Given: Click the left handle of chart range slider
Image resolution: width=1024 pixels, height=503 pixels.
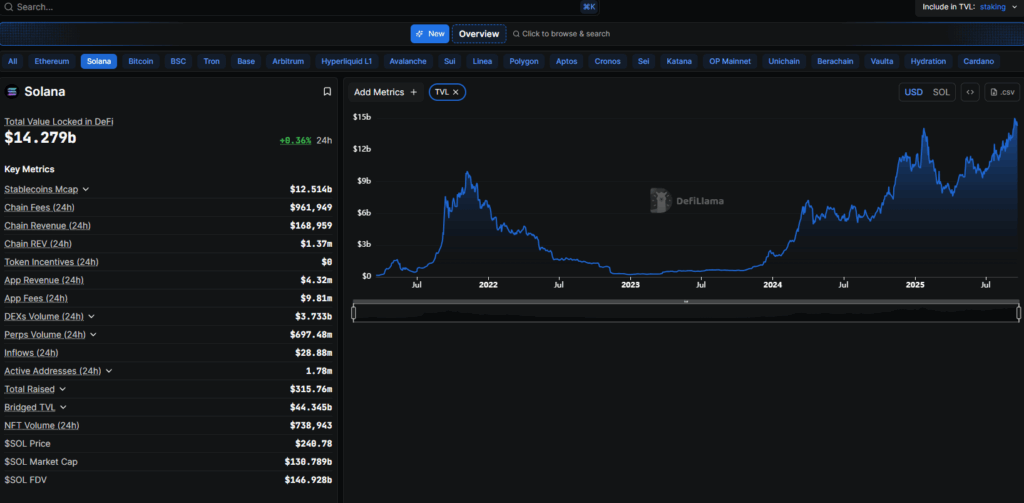Looking at the screenshot, I should click(353, 313).
